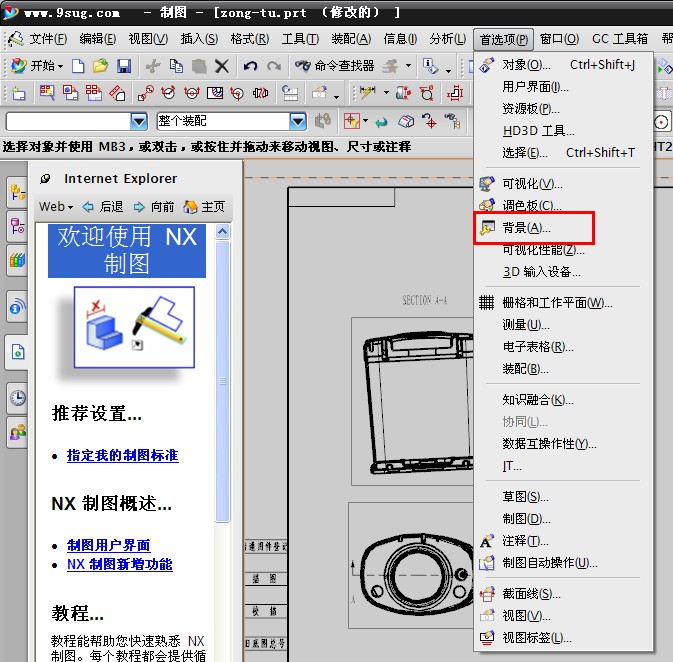Open the HD3D tools sidebar icon
Screen dimensions: 673x662
[18, 307]
